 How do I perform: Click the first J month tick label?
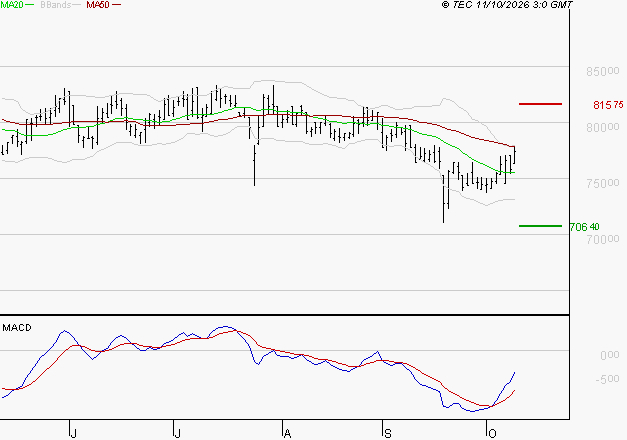tap(73, 433)
